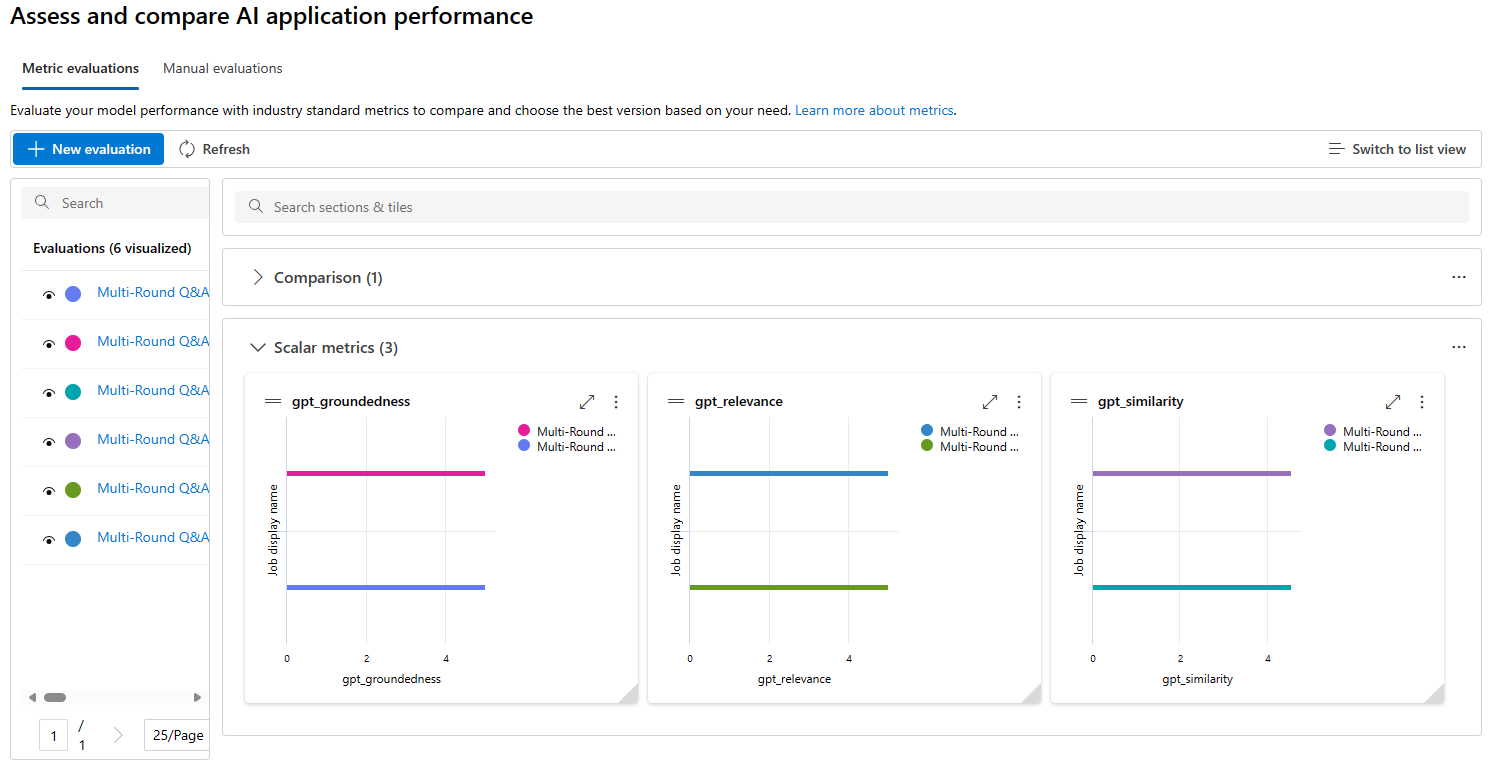Screen dimensions: 1507x766
Task: Click right arrow of evaluations horizontal scrollbar
Action: (x=197, y=697)
